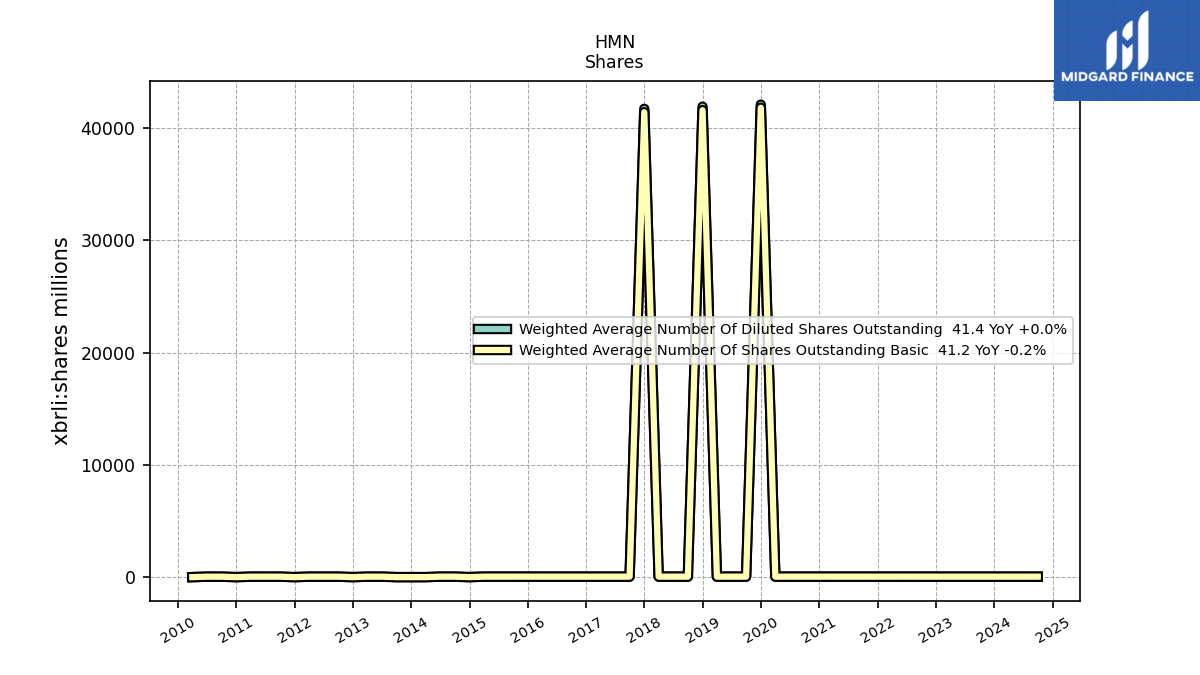Click the Midgard Finance logo
The height and width of the screenshot is (675, 1200).
point(1127,50)
